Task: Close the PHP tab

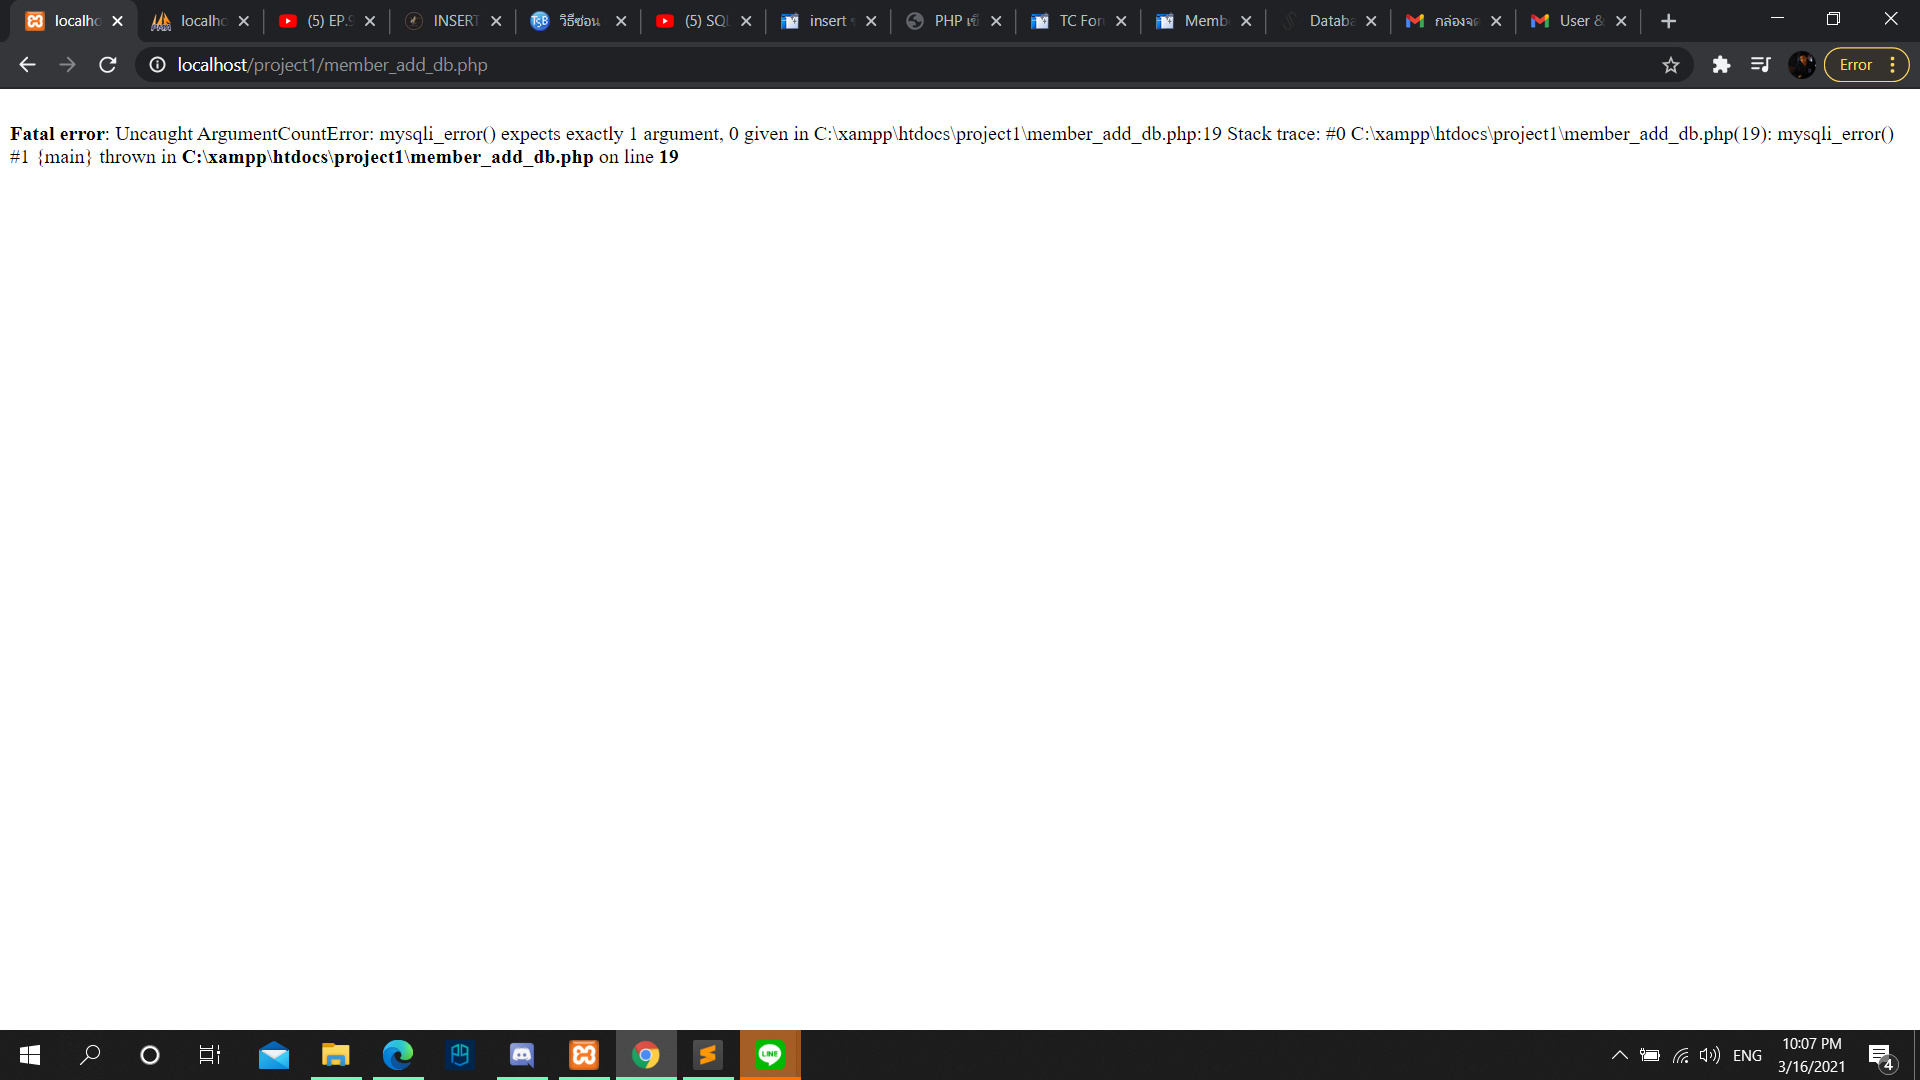Action: (x=996, y=21)
